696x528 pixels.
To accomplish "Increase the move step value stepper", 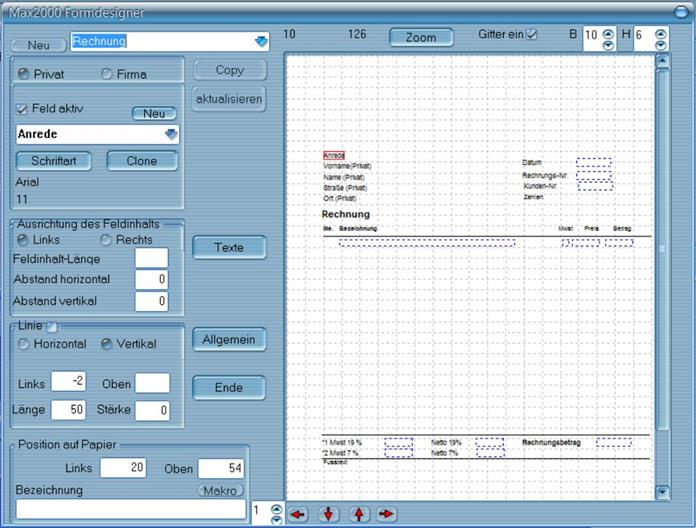I will click(x=276, y=509).
